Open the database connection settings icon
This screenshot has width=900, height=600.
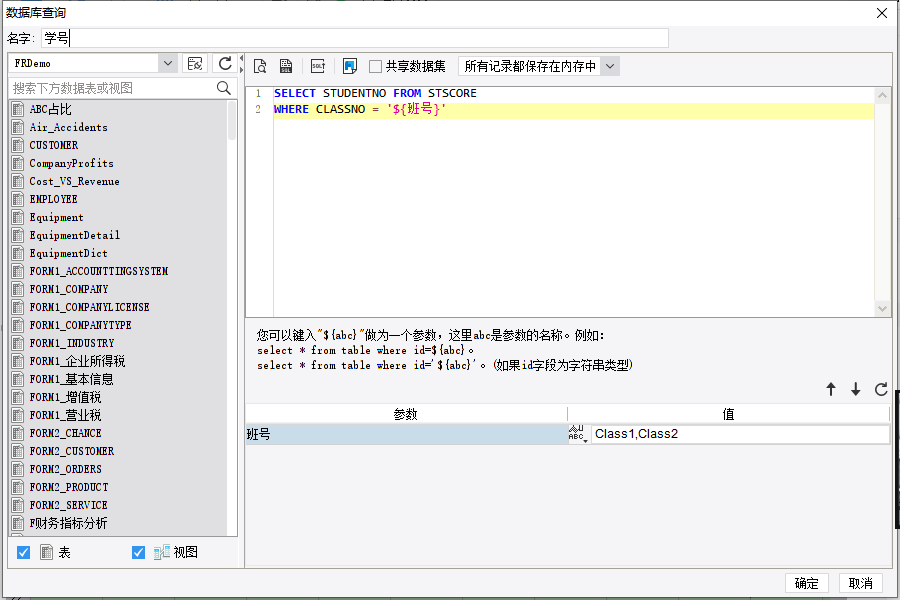click(x=195, y=63)
